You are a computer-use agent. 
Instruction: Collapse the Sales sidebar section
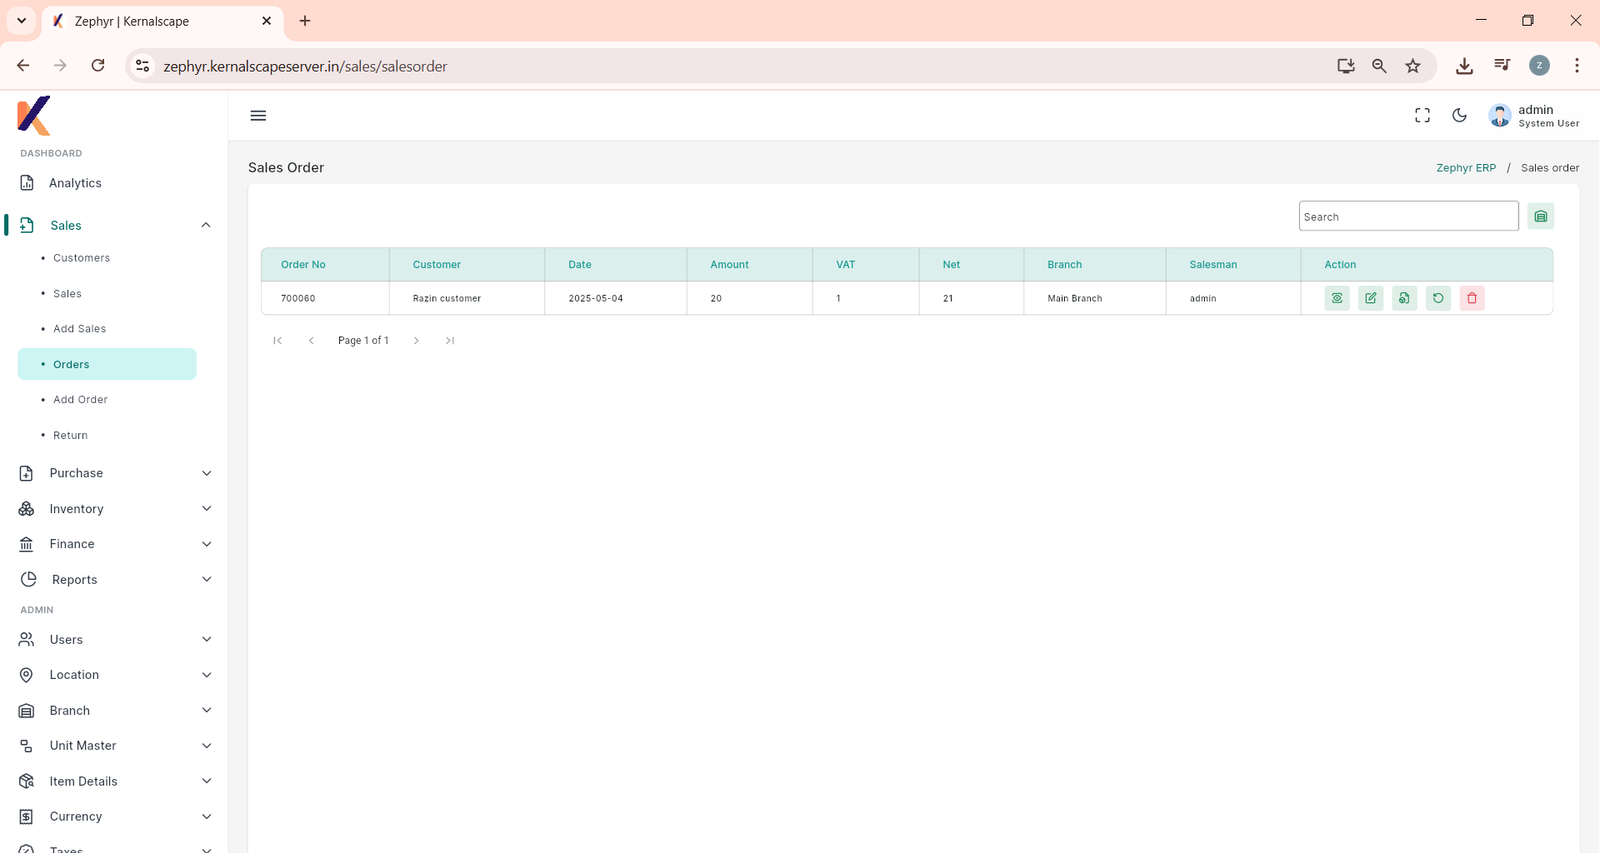(x=206, y=225)
